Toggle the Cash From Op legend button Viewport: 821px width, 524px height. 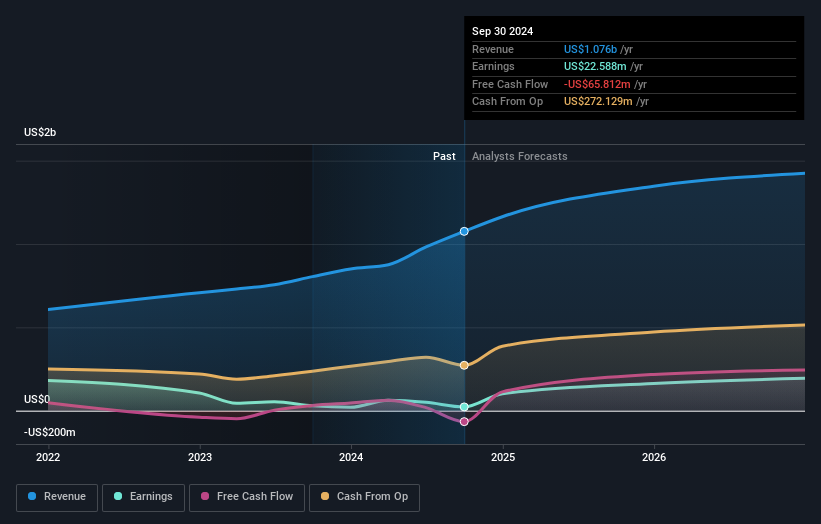pyautogui.click(x=364, y=497)
